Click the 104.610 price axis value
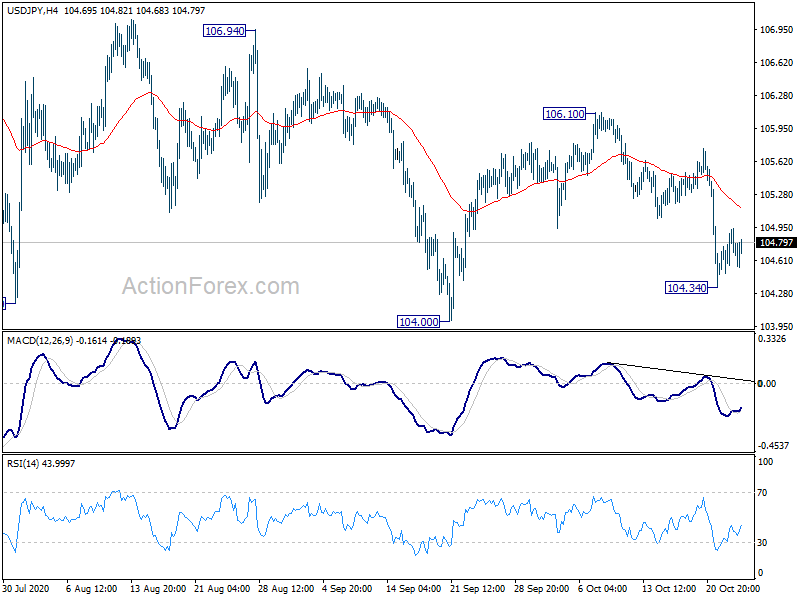The width and height of the screenshot is (800, 600). pos(777,261)
